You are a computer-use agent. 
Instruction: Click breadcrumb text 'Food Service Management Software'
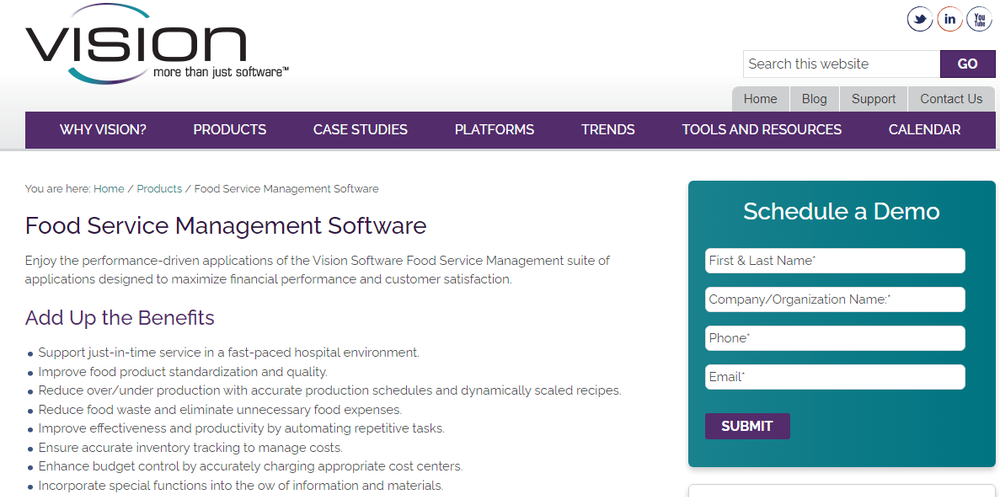286,189
